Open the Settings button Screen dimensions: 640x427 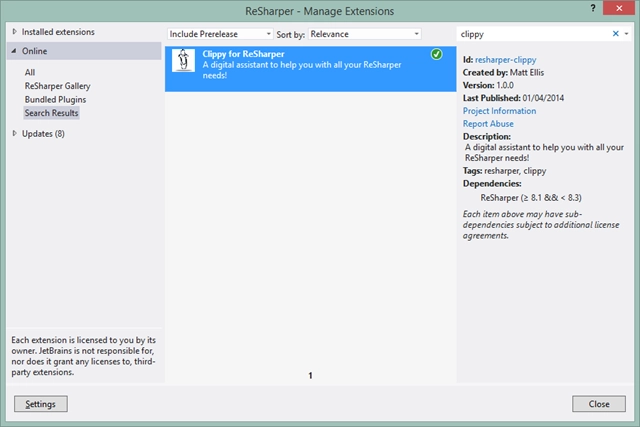pyautogui.click(x=41, y=404)
